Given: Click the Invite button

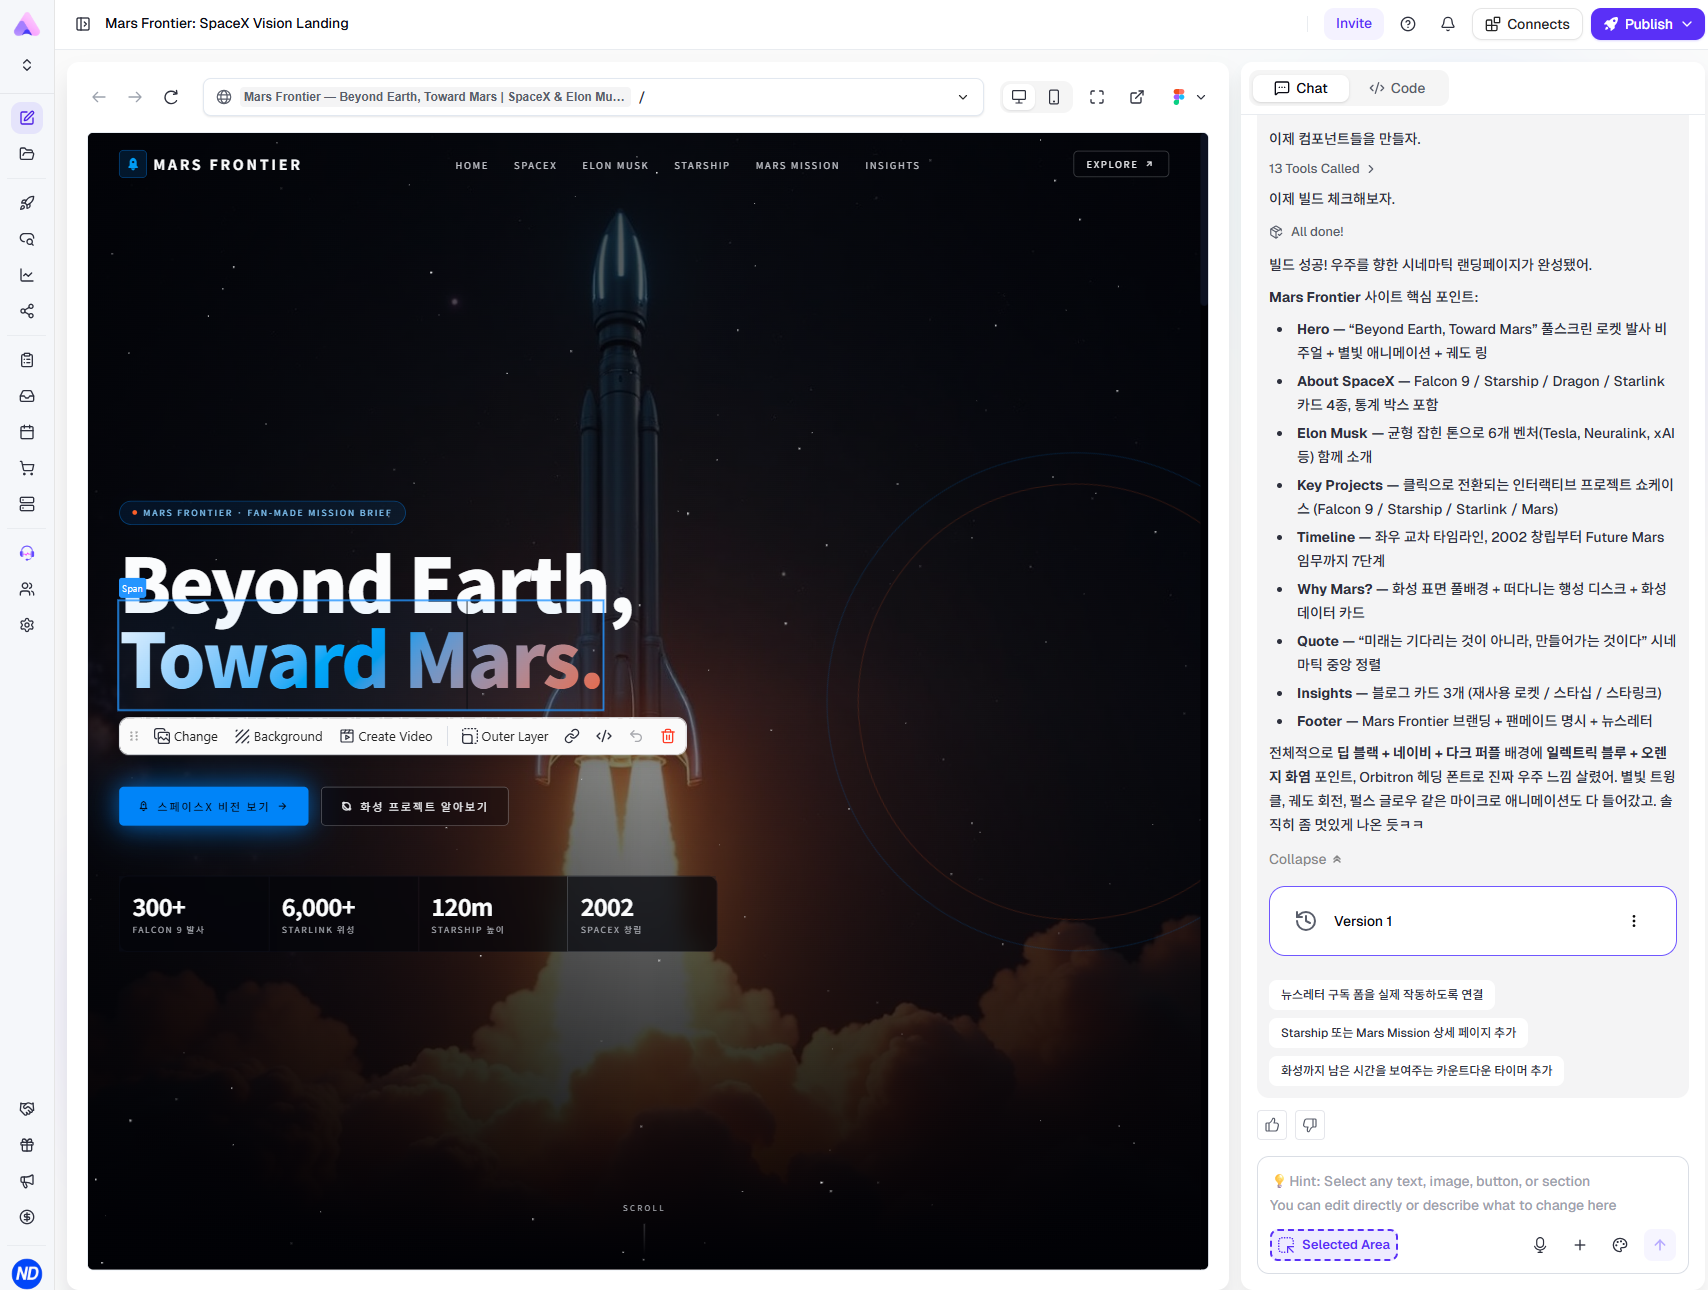Looking at the screenshot, I should tap(1354, 24).
